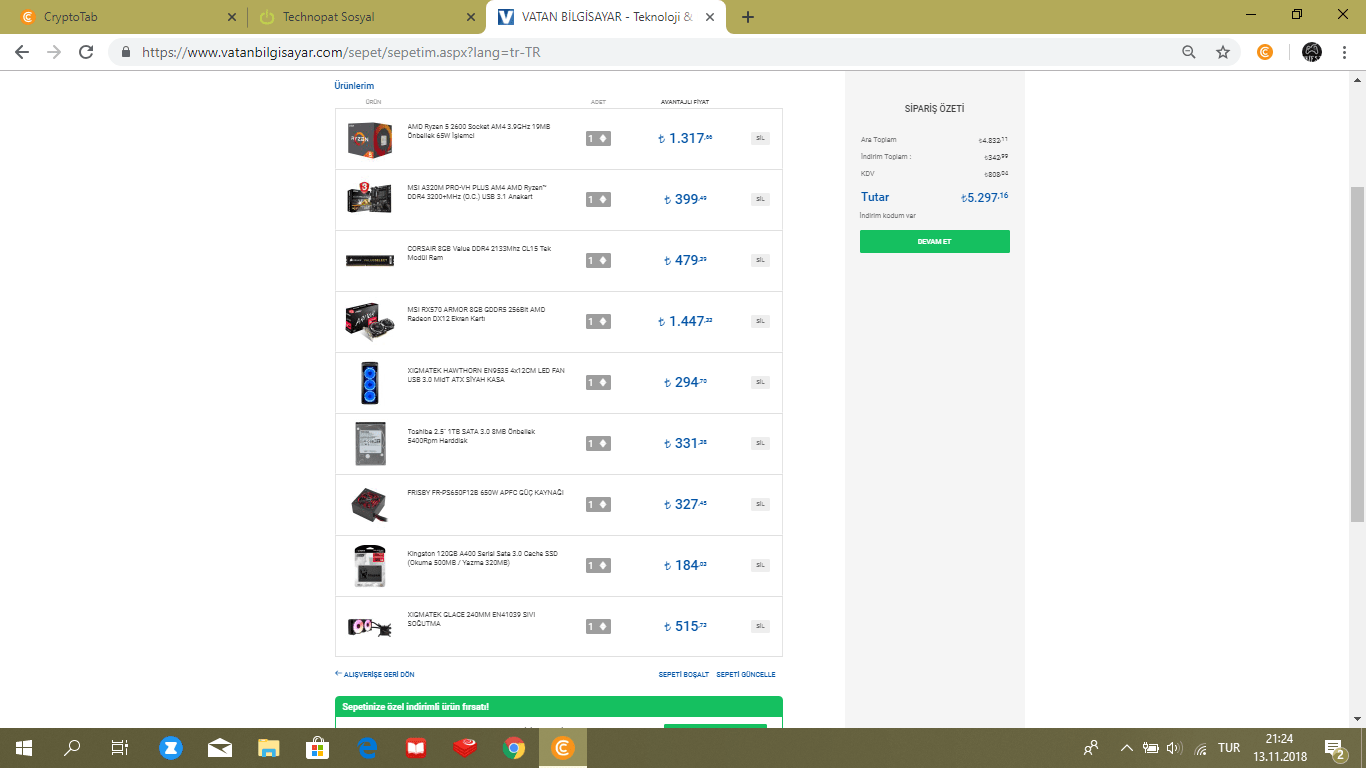Change quantity for MSI RX570 ARMOR card
Screen dimensions: 1366x768
tap(598, 321)
